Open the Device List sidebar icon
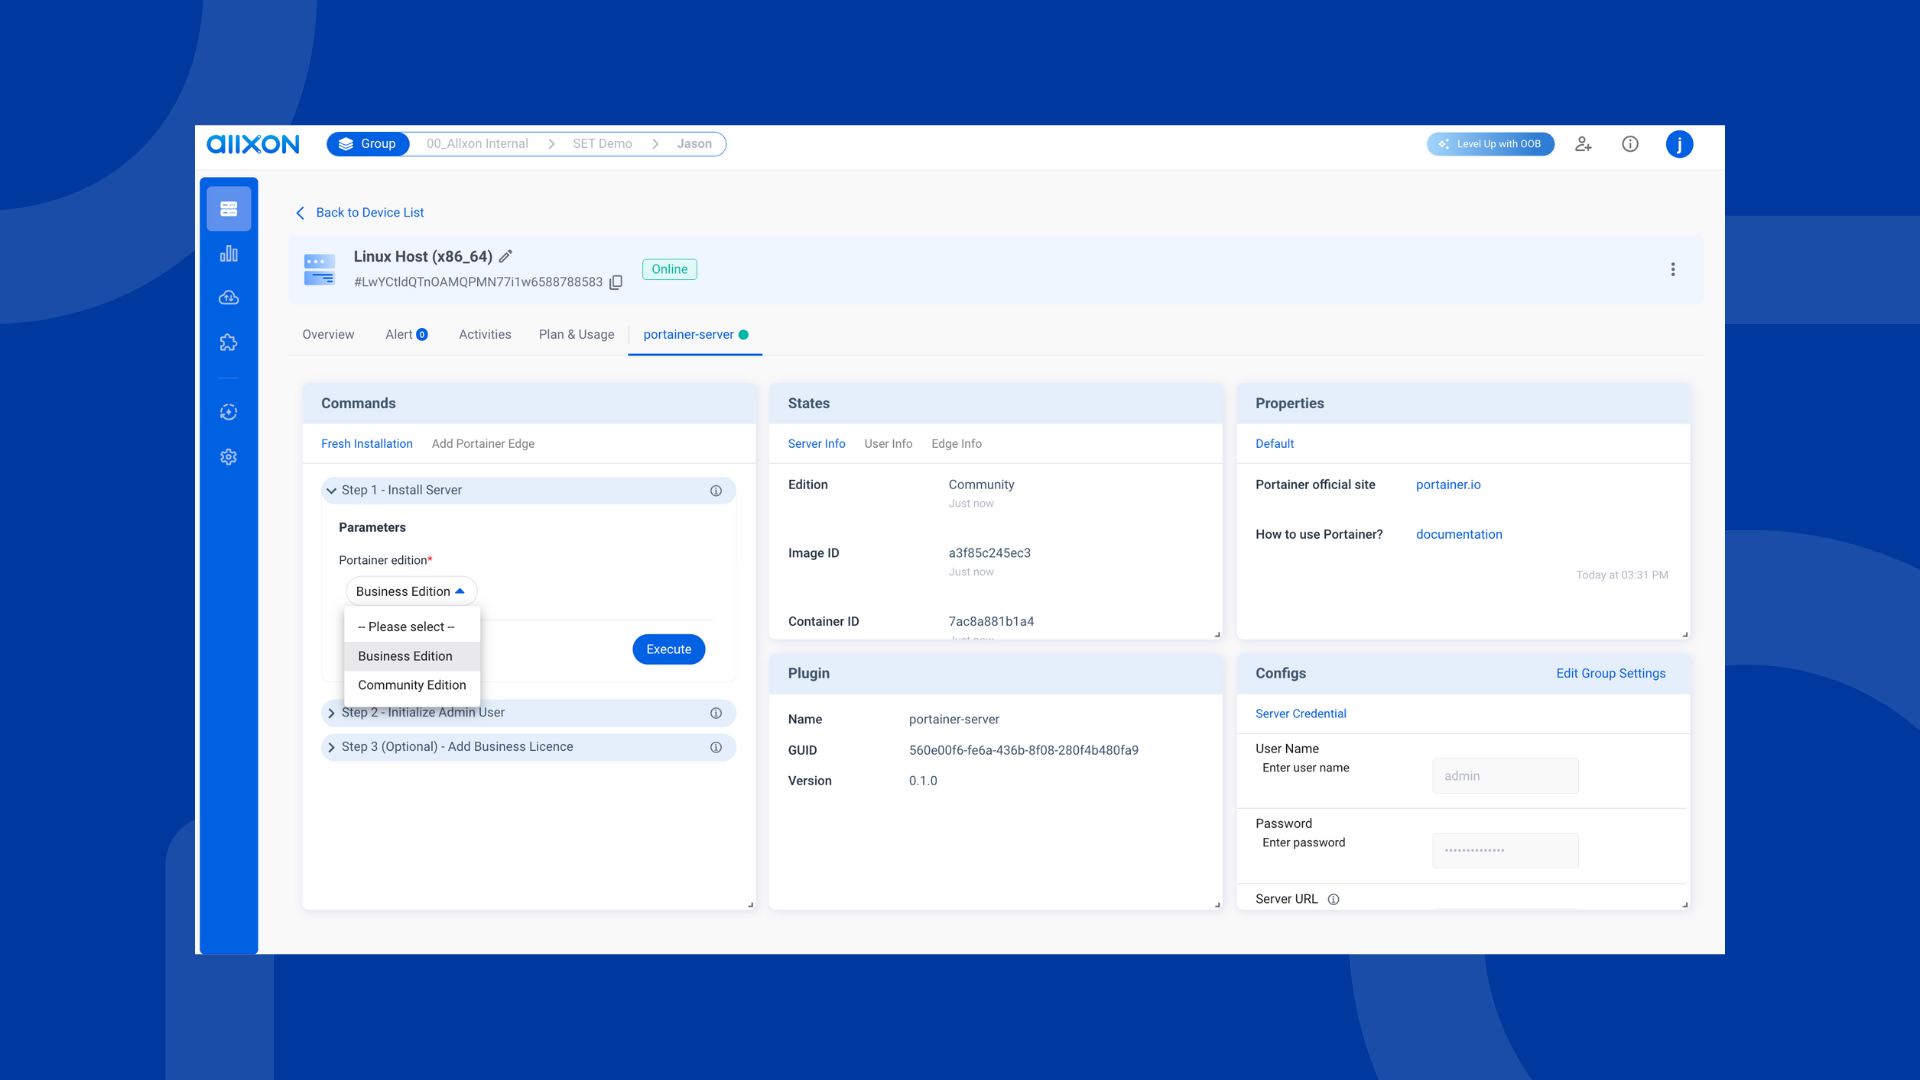The width and height of the screenshot is (1920, 1080). tap(228, 208)
